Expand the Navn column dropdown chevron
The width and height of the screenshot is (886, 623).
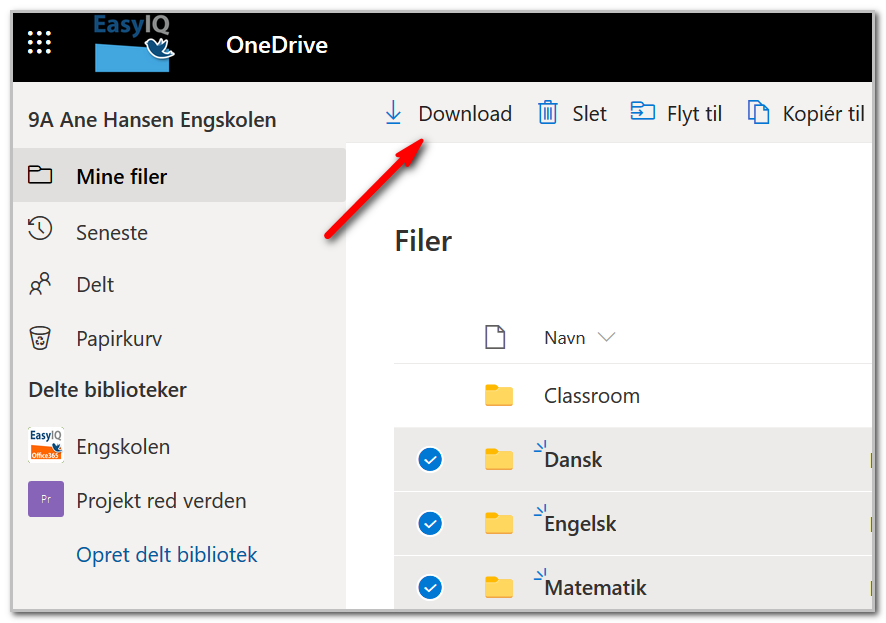[606, 337]
